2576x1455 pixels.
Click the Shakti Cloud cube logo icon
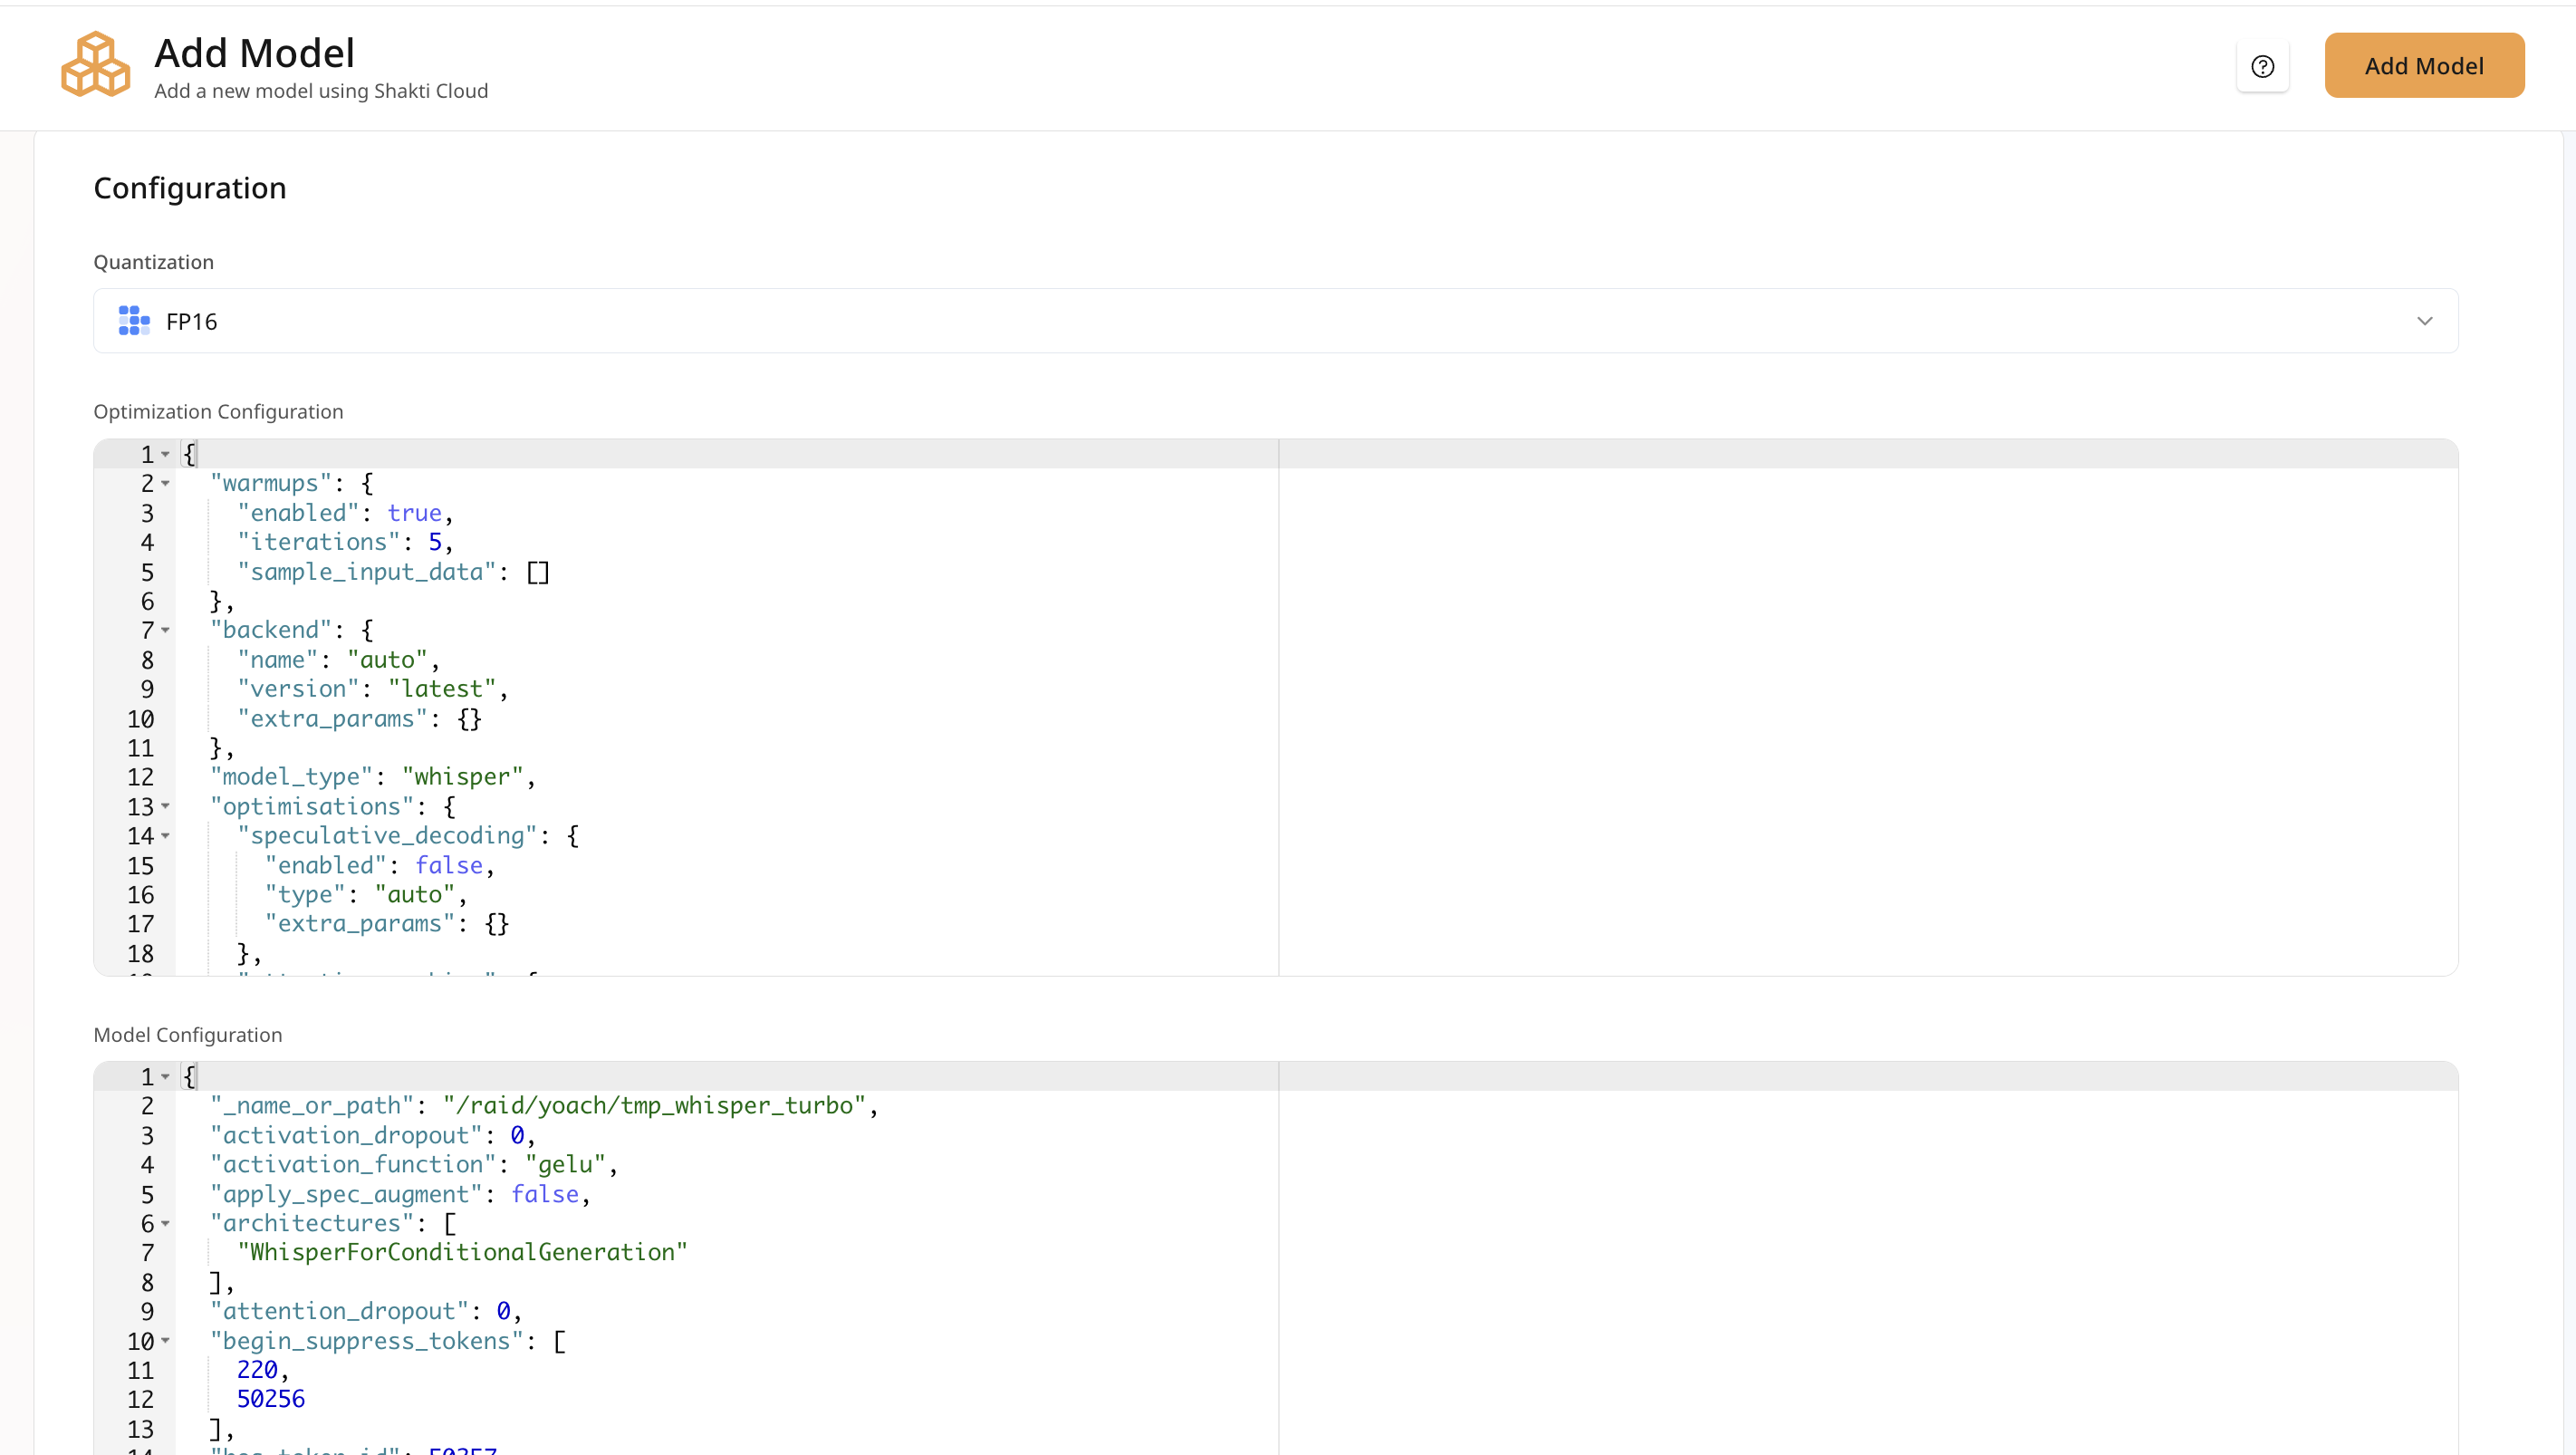pos(95,64)
